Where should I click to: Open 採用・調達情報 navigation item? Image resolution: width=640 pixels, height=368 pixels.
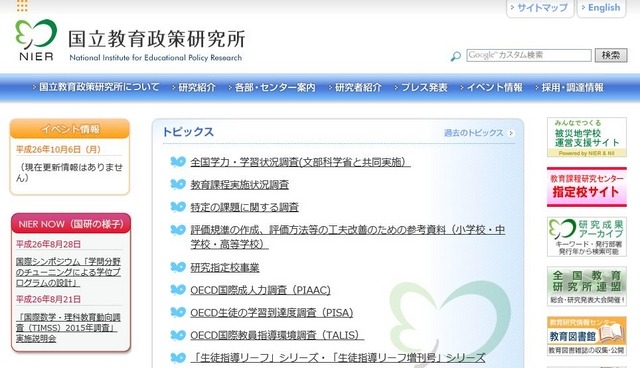pos(569,87)
